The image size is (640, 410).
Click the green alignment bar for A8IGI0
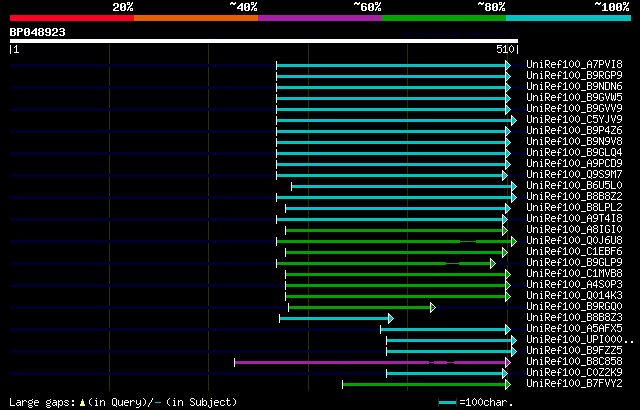pyautogui.click(x=396, y=230)
